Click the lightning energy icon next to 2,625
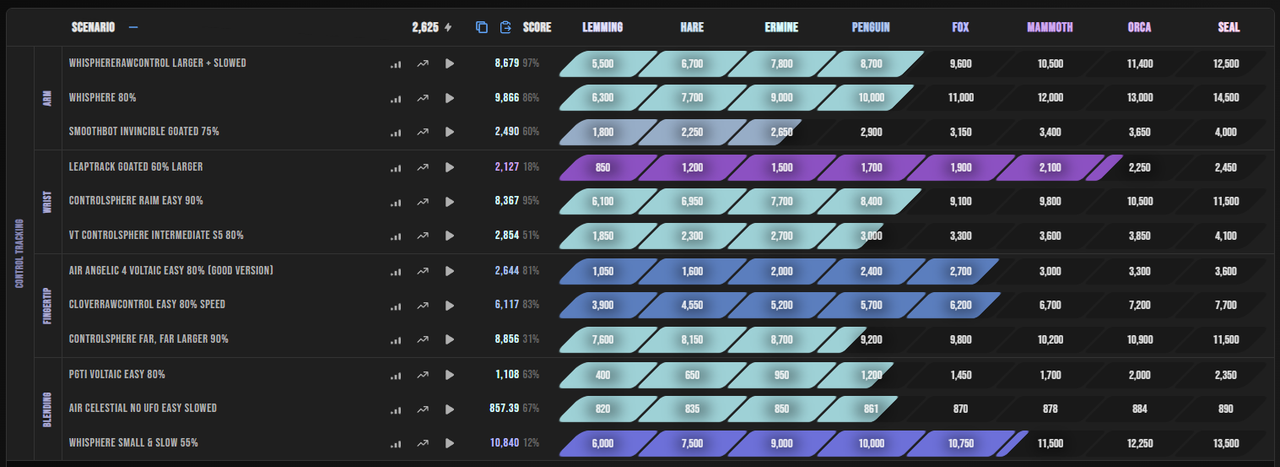Image resolution: width=1280 pixels, height=467 pixels. pos(448,27)
